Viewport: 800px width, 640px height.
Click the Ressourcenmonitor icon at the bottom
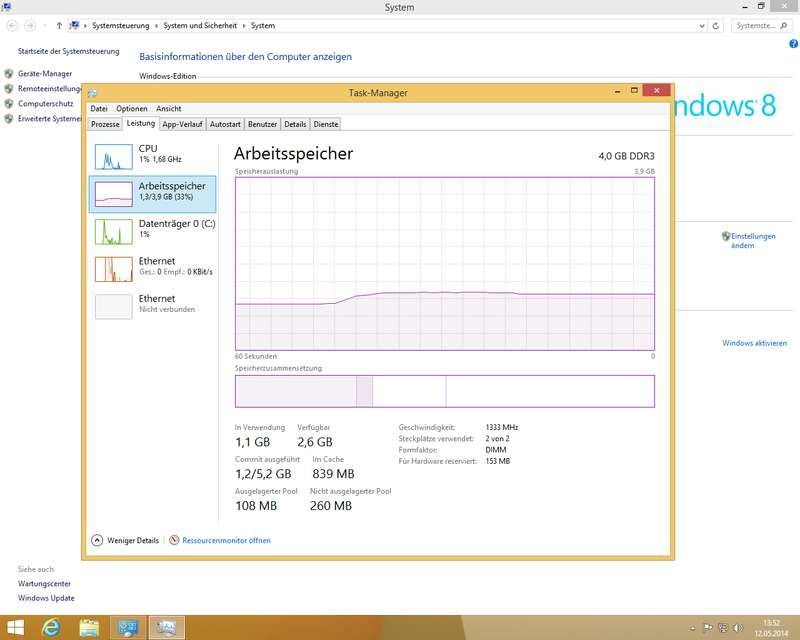[174, 540]
